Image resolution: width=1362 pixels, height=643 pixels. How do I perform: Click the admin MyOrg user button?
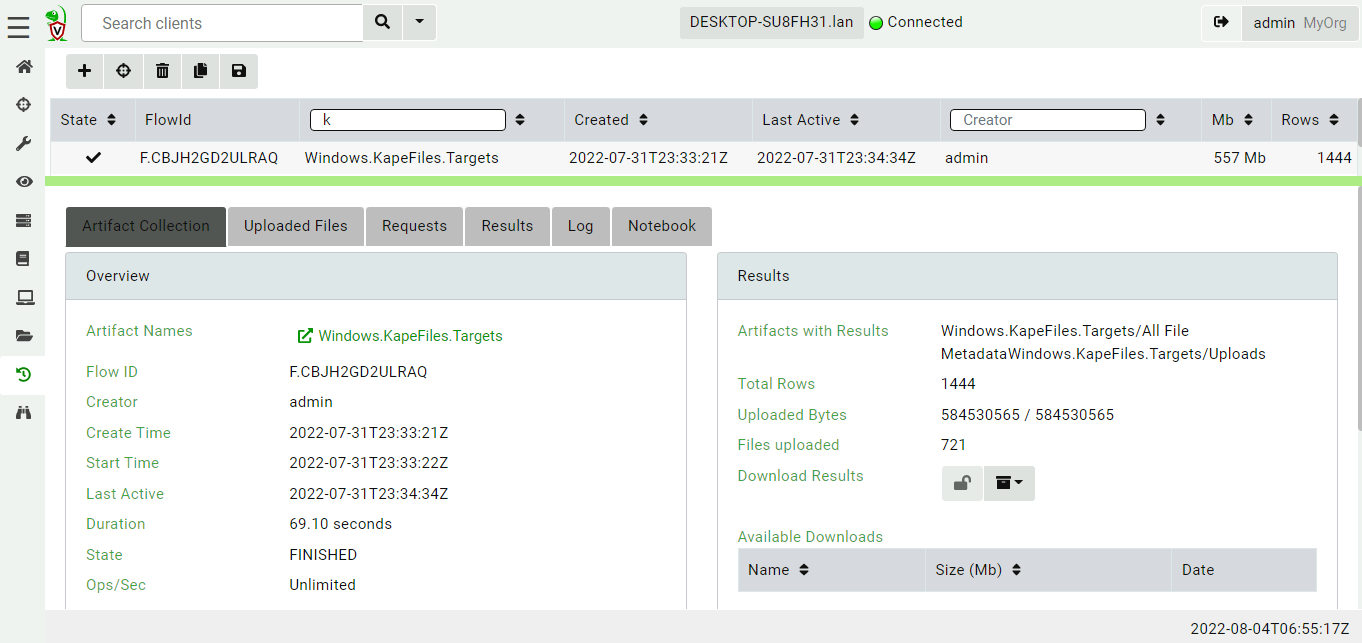click(x=1299, y=22)
